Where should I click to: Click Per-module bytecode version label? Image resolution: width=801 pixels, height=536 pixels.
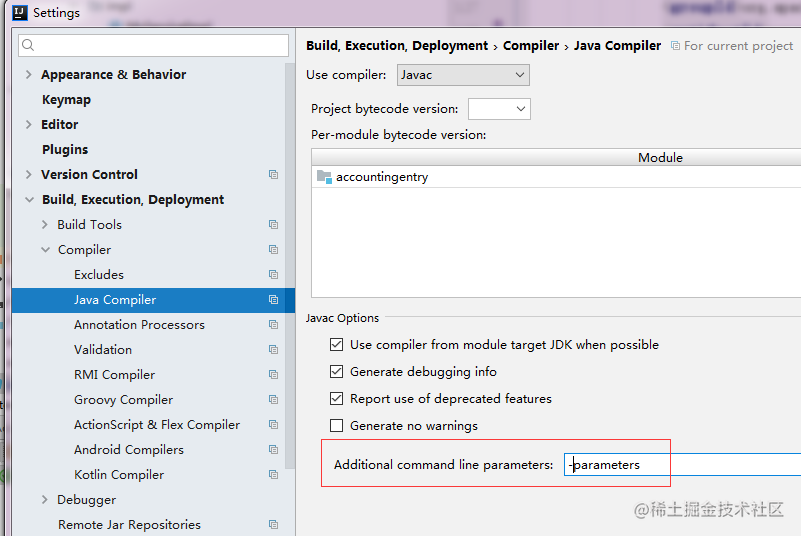398,135
